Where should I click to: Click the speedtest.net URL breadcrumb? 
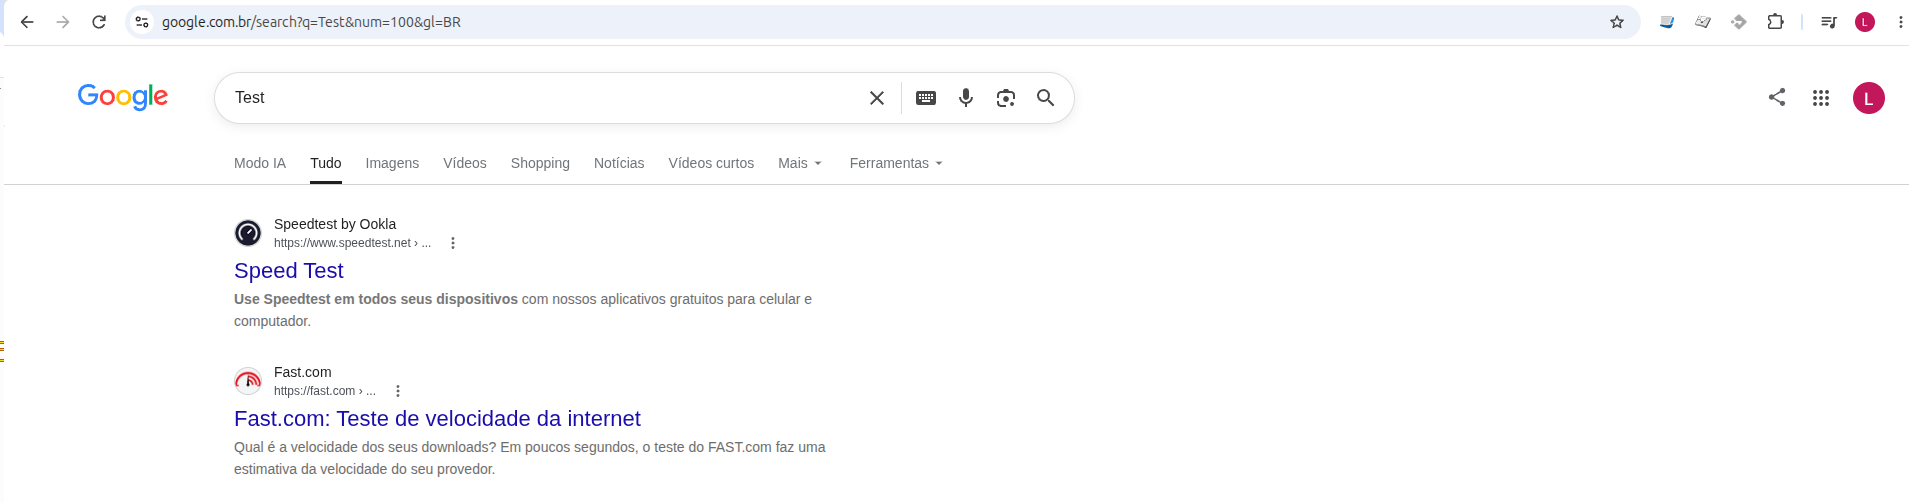352,243
